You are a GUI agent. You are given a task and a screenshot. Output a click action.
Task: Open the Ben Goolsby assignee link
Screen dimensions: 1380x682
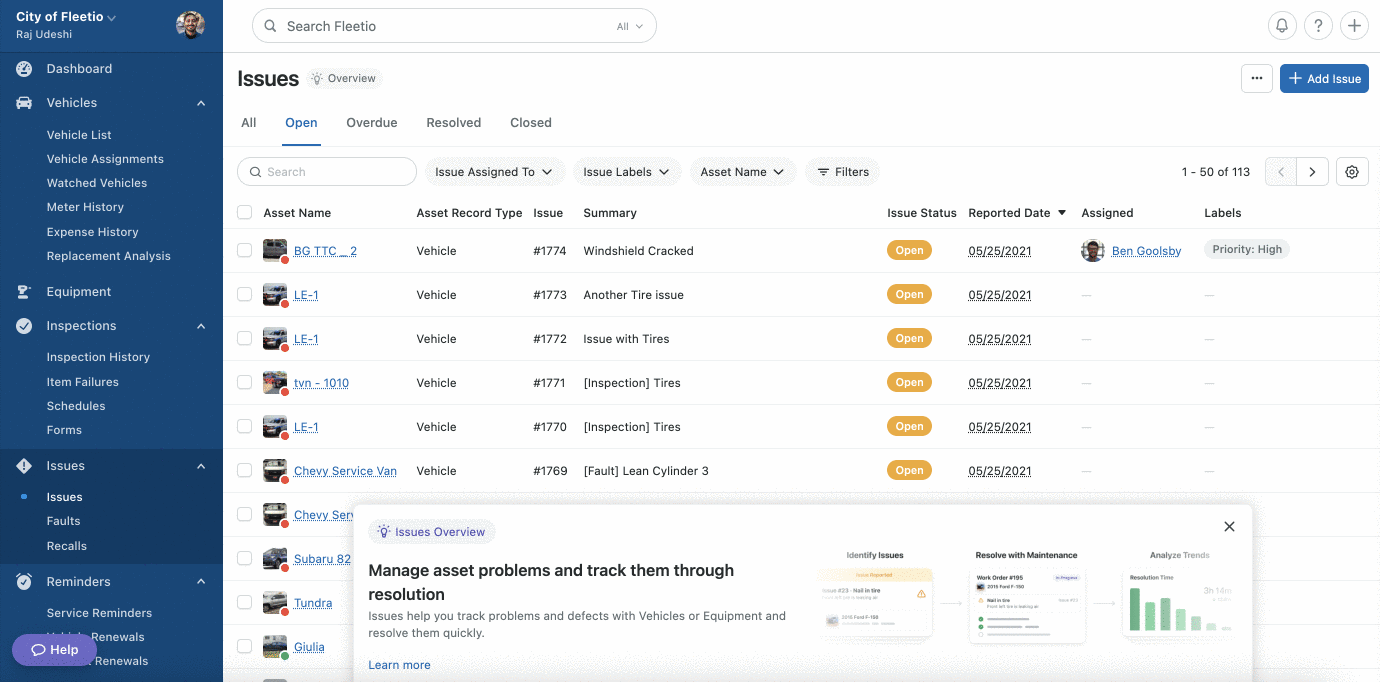tap(1146, 251)
